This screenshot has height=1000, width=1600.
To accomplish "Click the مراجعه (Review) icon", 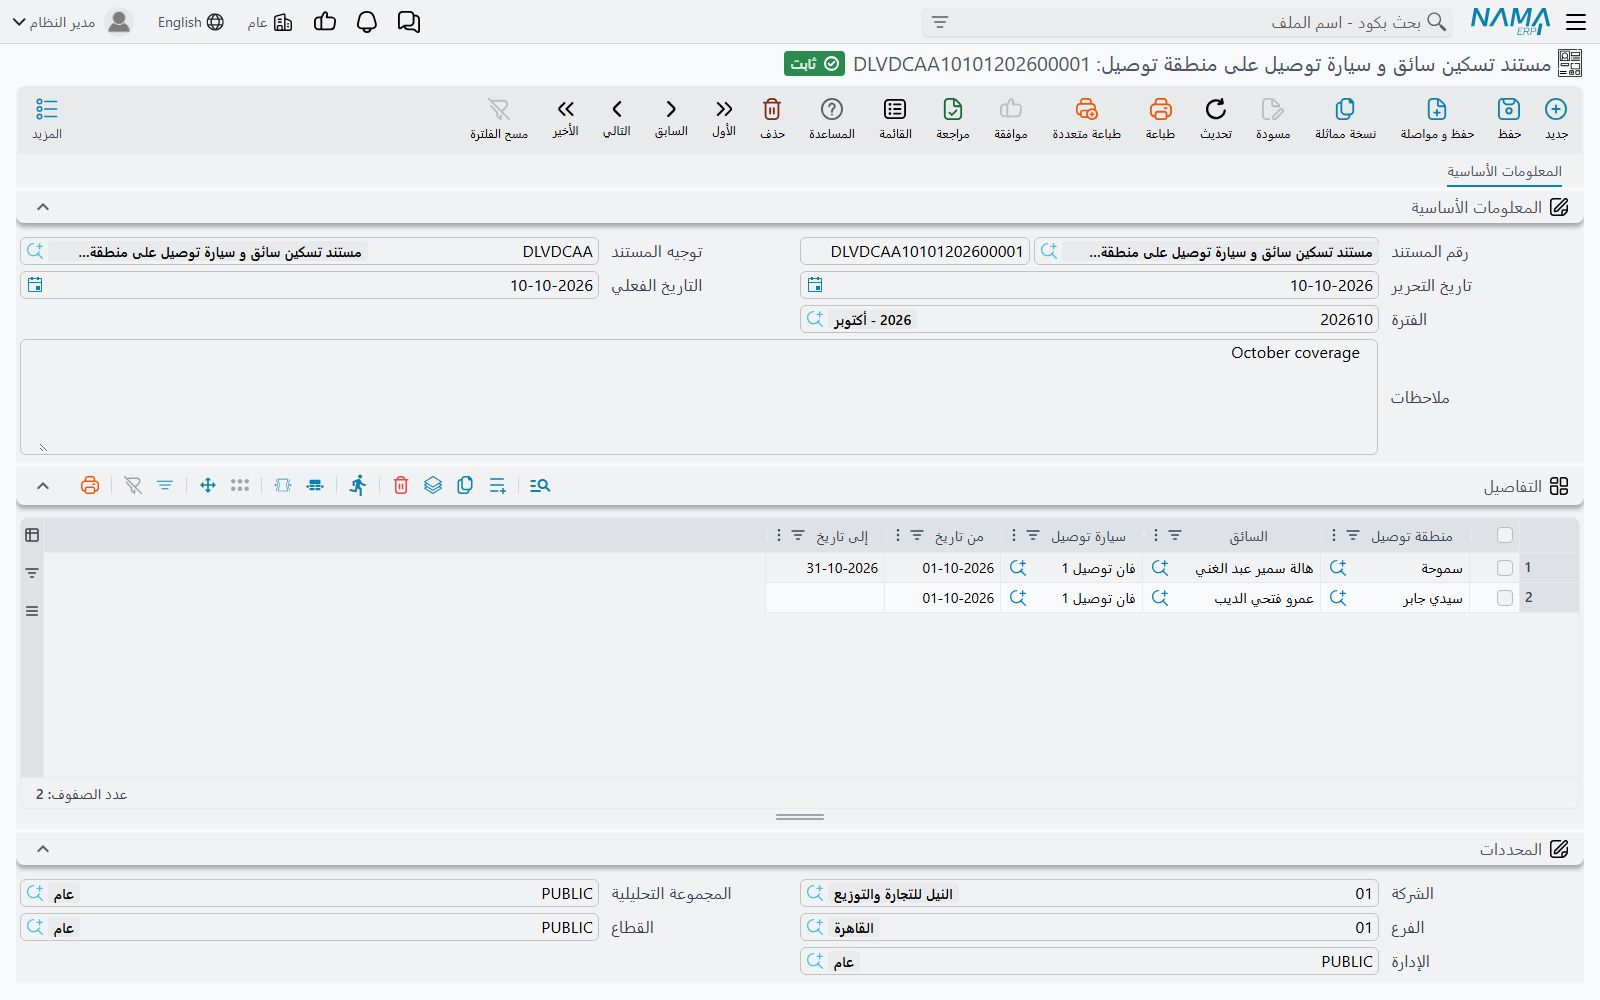I will point(953,109).
